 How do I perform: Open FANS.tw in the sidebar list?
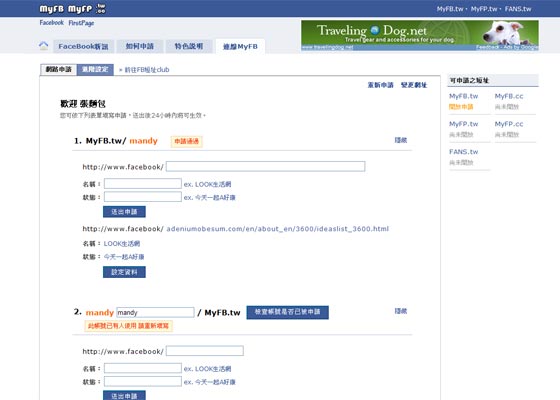click(x=464, y=152)
